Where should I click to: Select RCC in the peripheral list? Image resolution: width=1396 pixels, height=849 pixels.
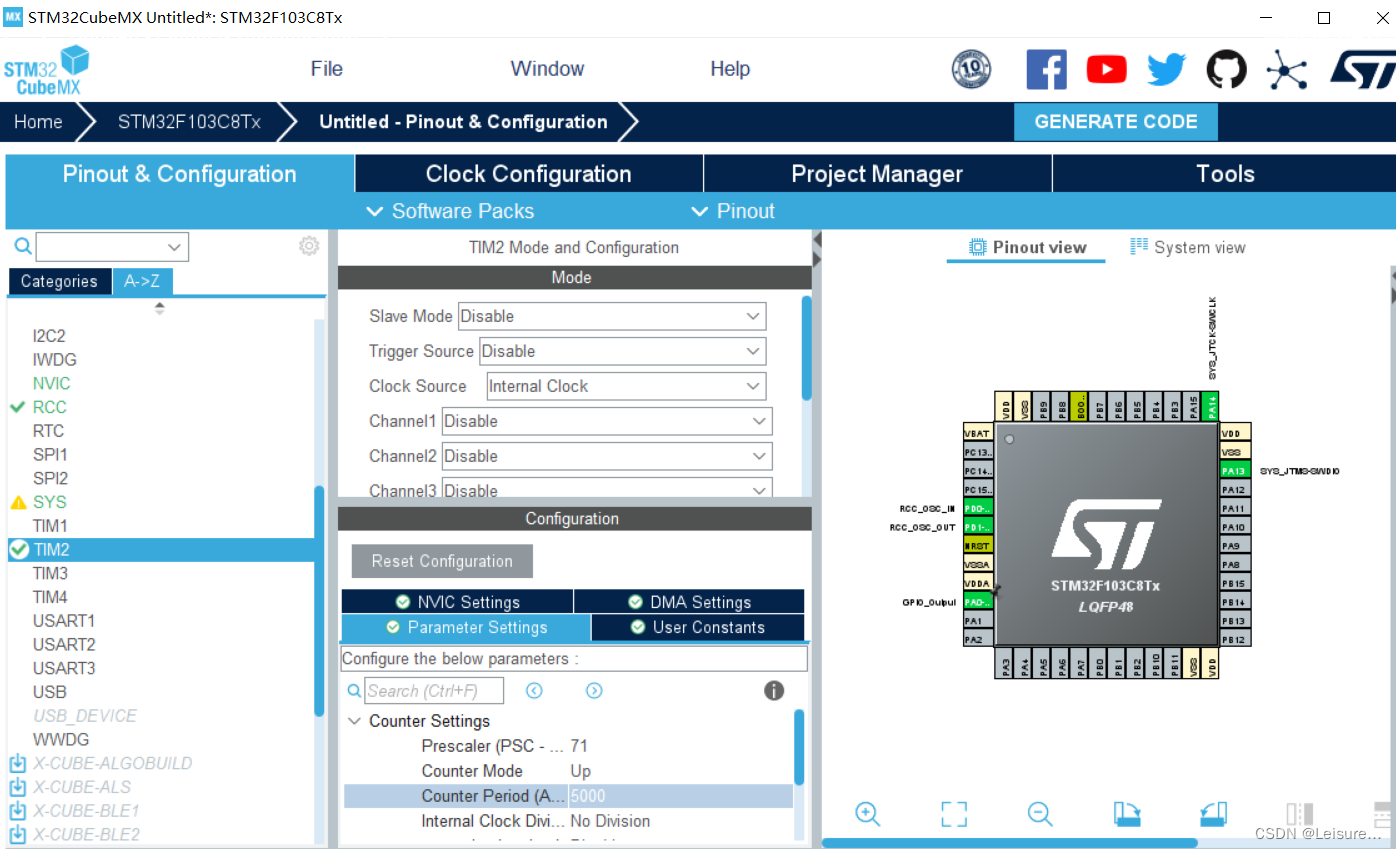pyautogui.click(x=49, y=407)
